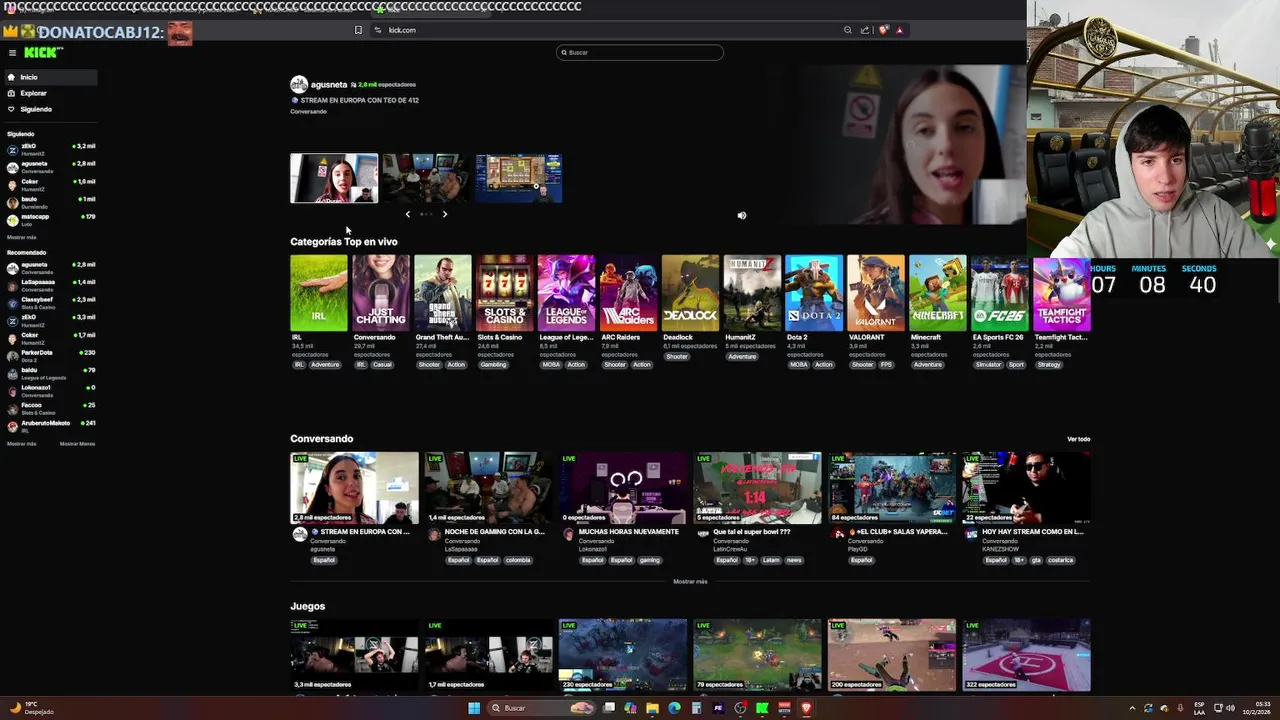
Task: Open the HumanitZ category card
Action: click(752, 293)
